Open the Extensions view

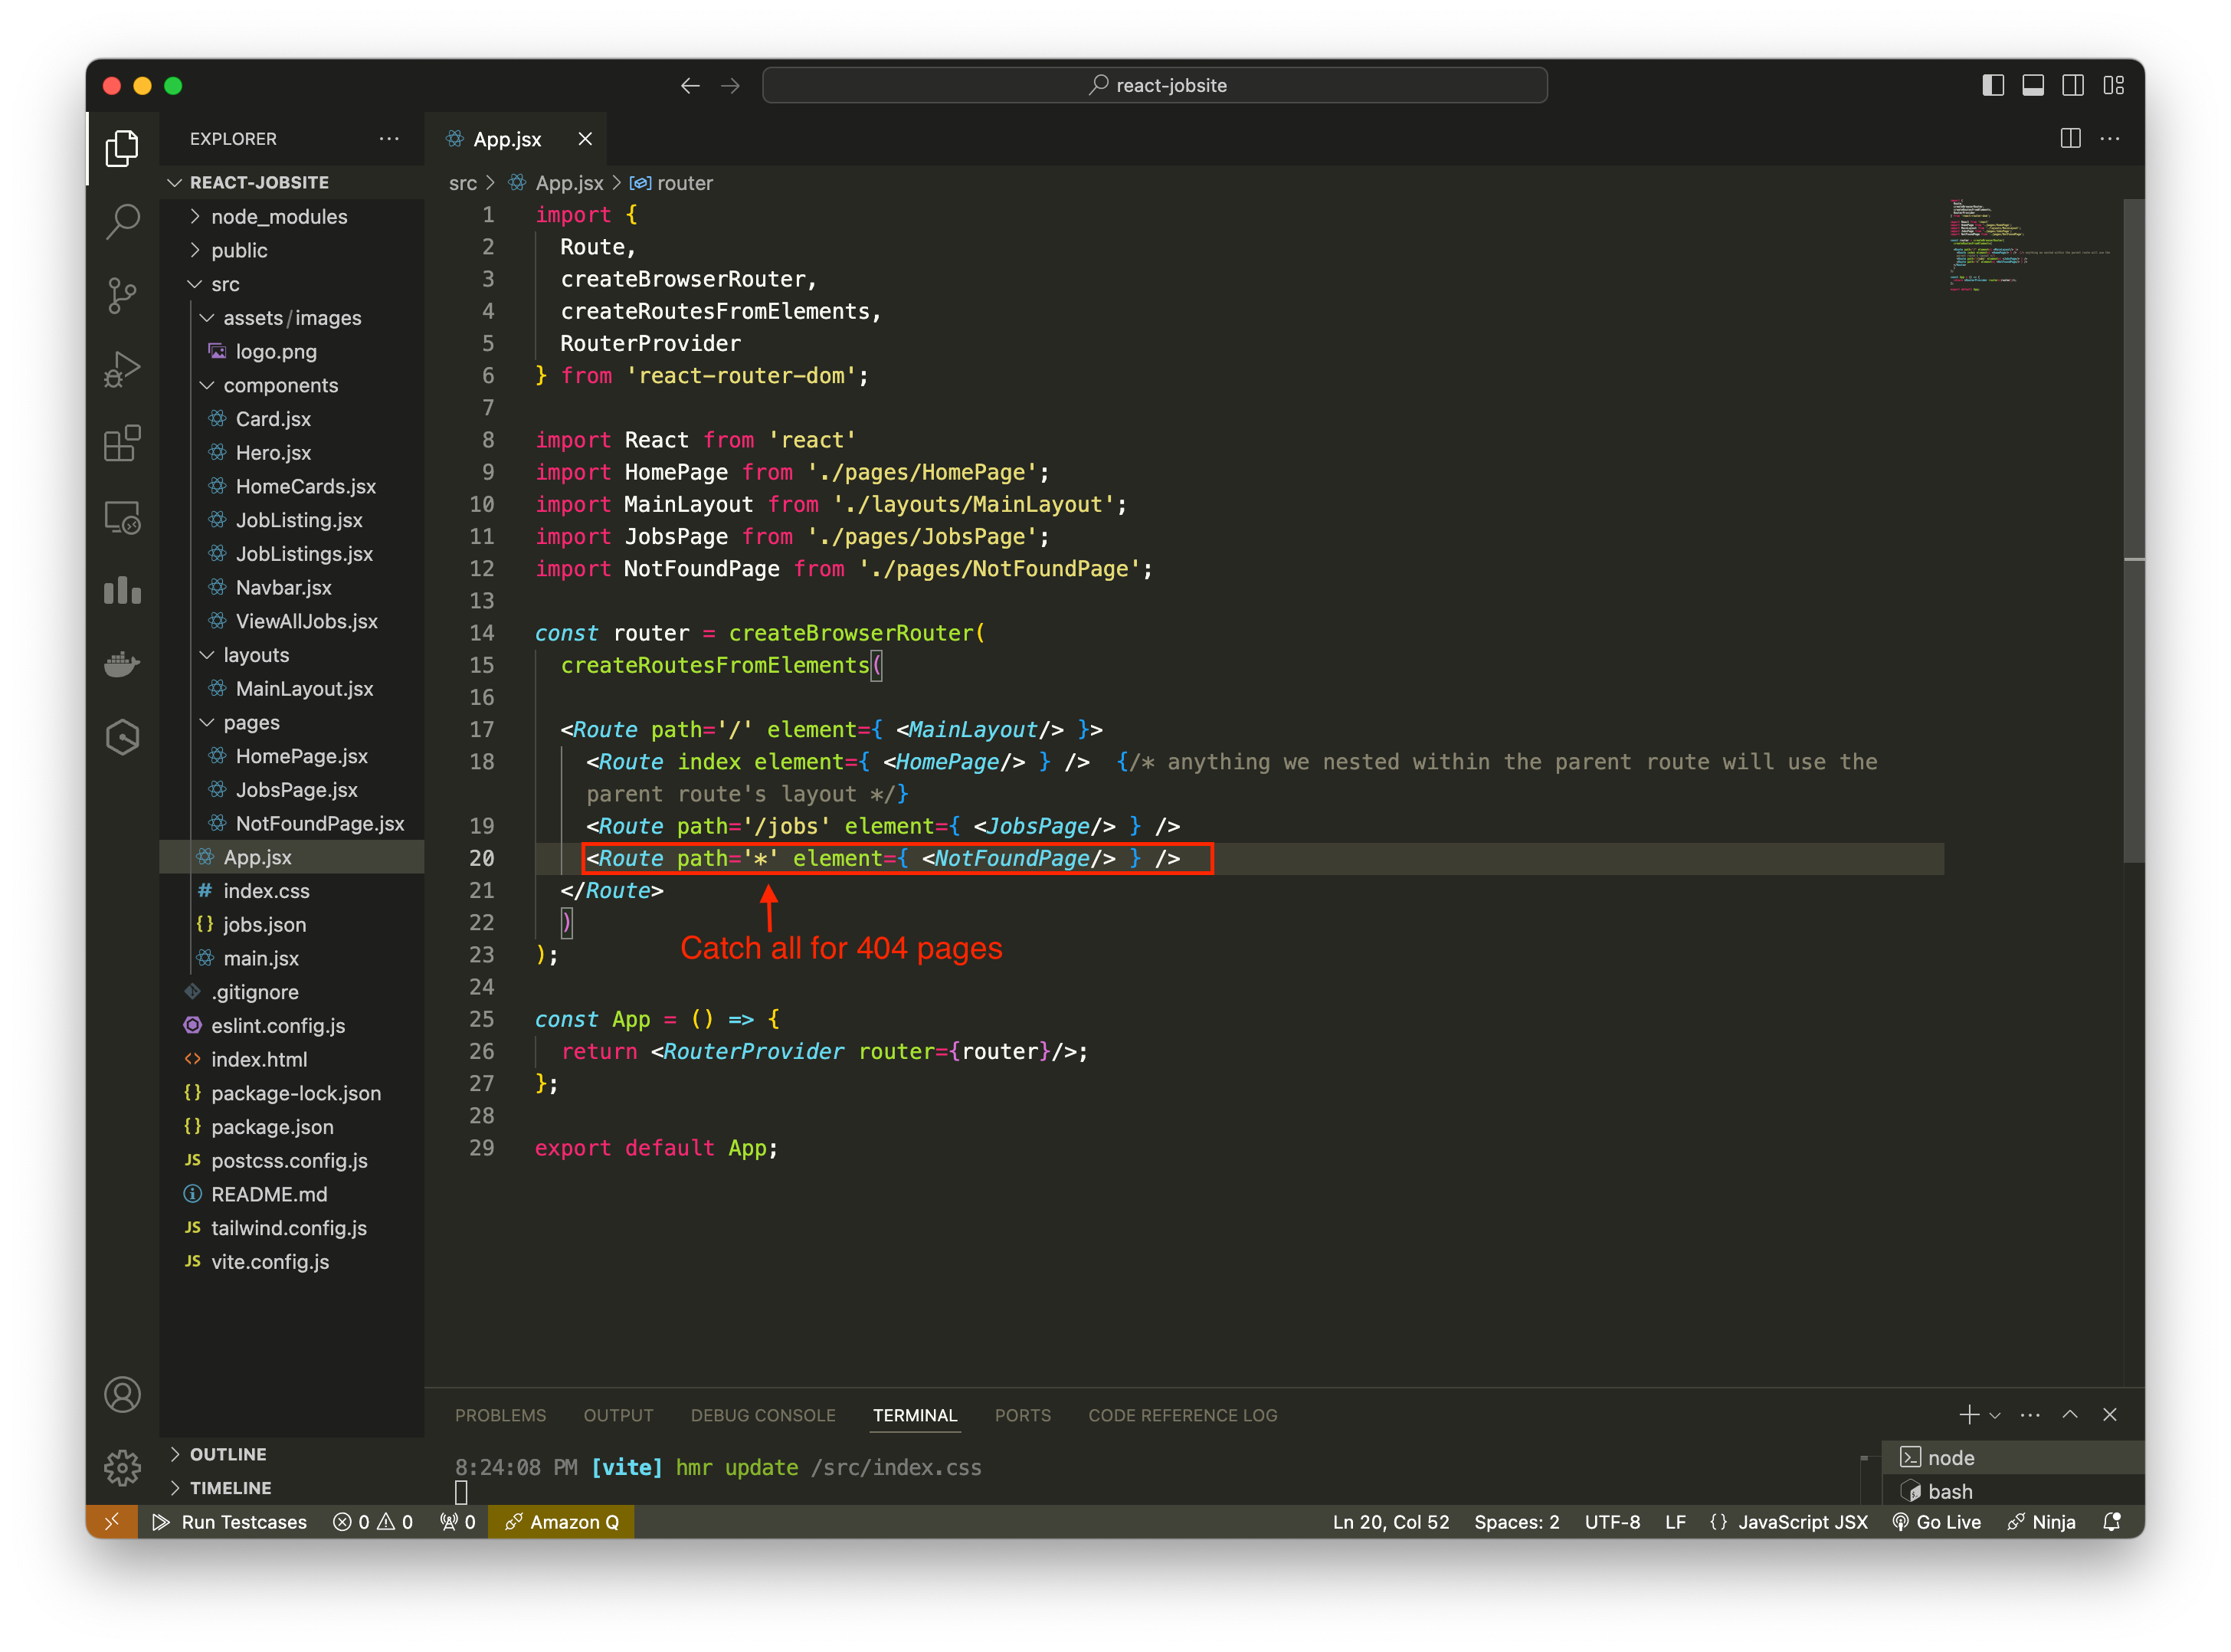click(x=122, y=443)
